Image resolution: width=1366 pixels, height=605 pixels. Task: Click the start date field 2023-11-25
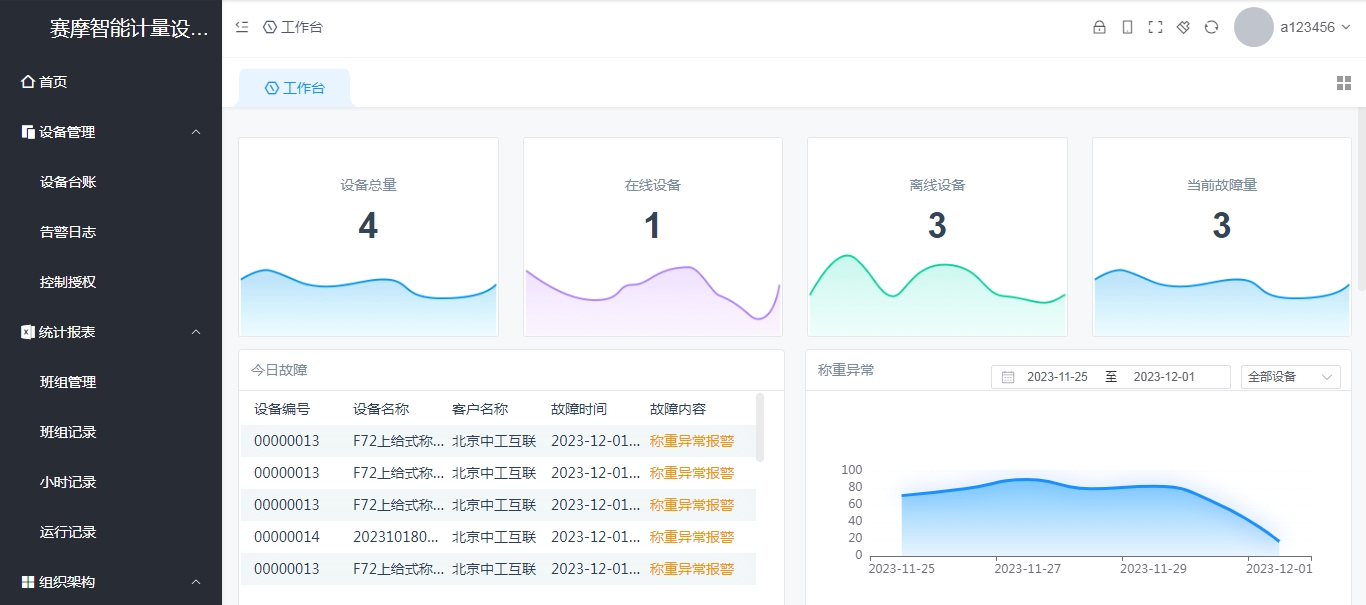click(x=1058, y=376)
